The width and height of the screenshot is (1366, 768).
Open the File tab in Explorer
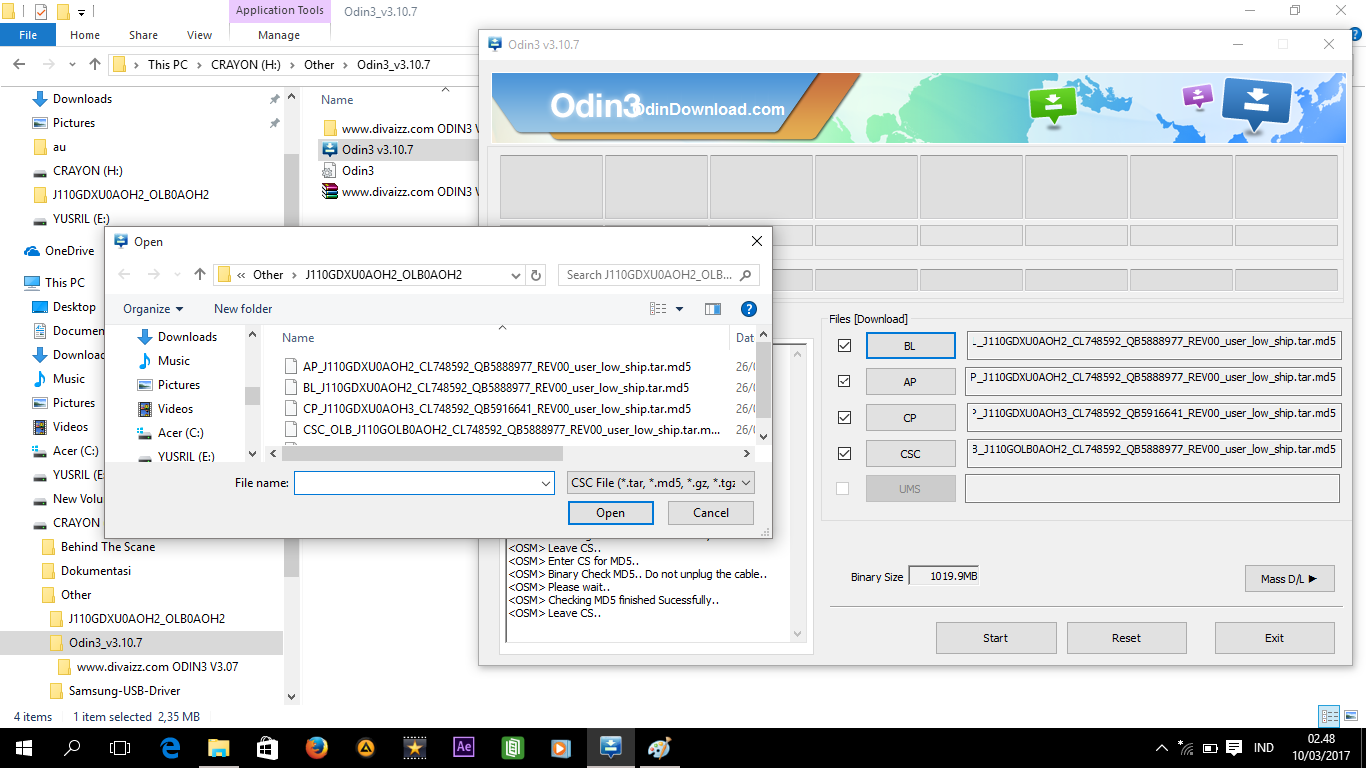pyautogui.click(x=28, y=35)
